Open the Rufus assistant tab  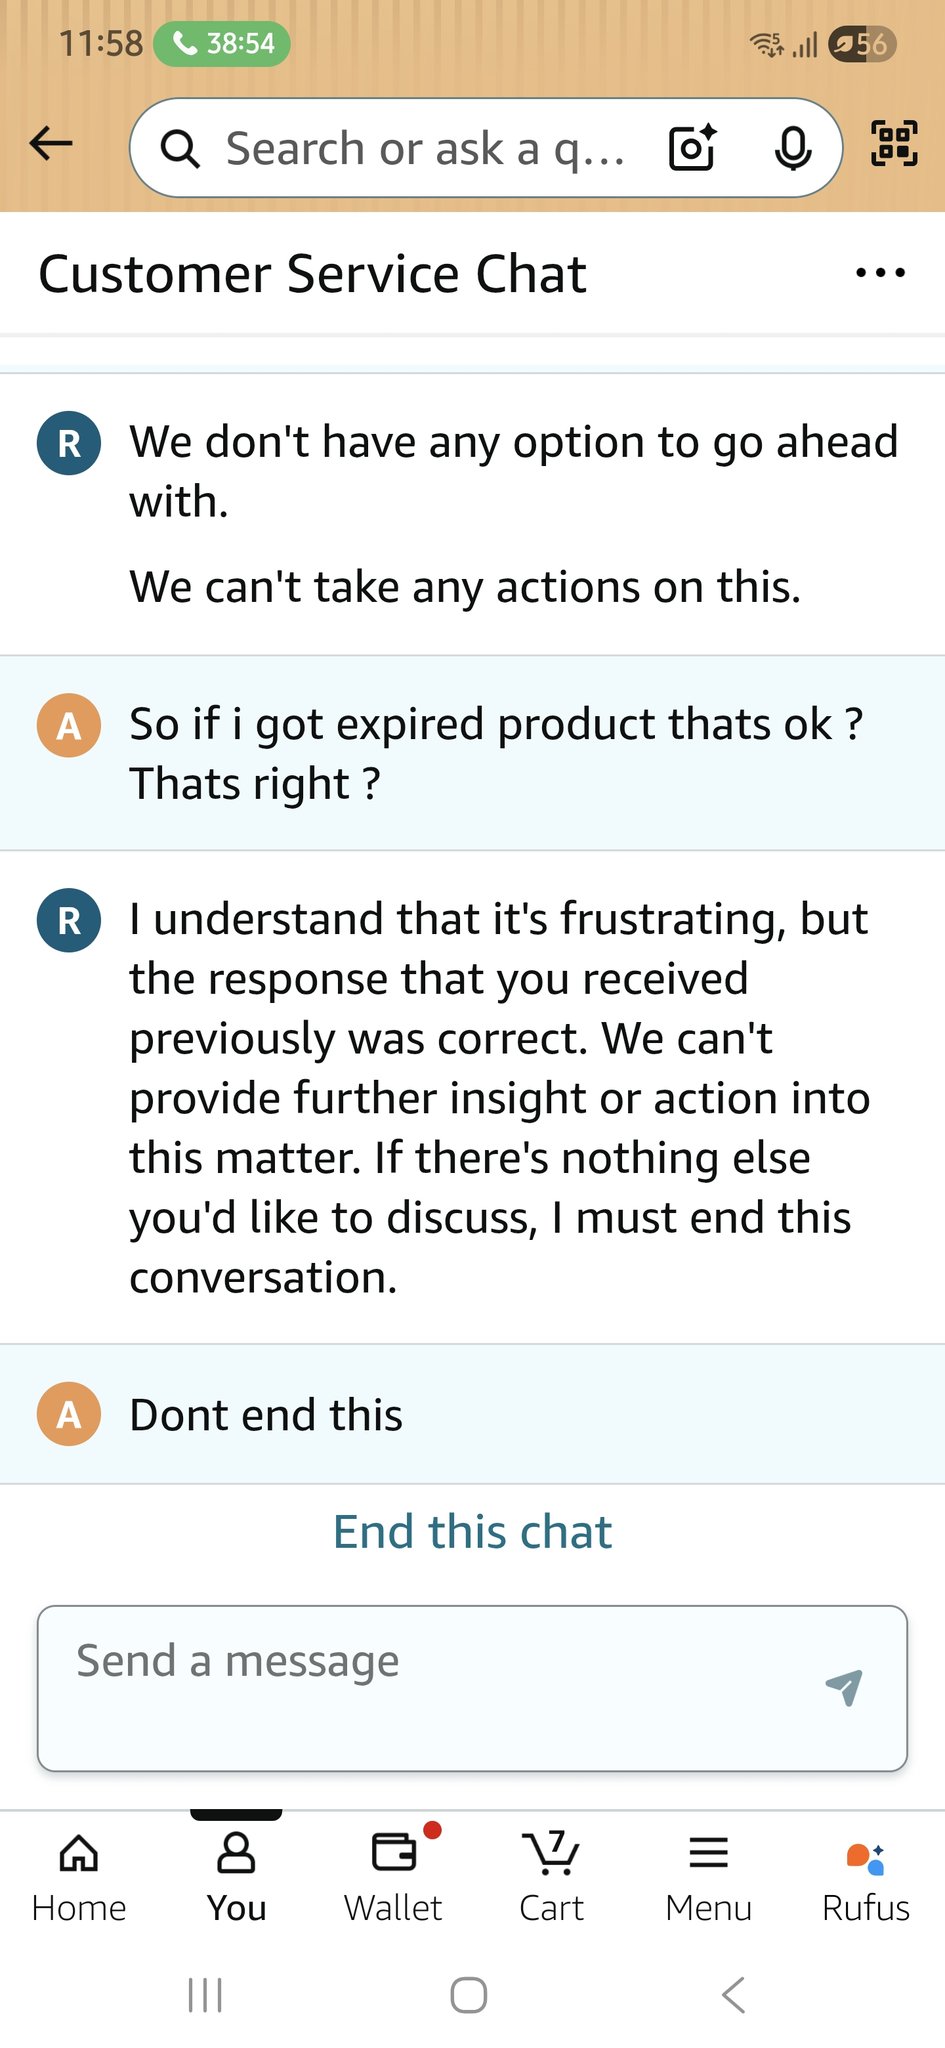pyautogui.click(x=865, y=1877)
